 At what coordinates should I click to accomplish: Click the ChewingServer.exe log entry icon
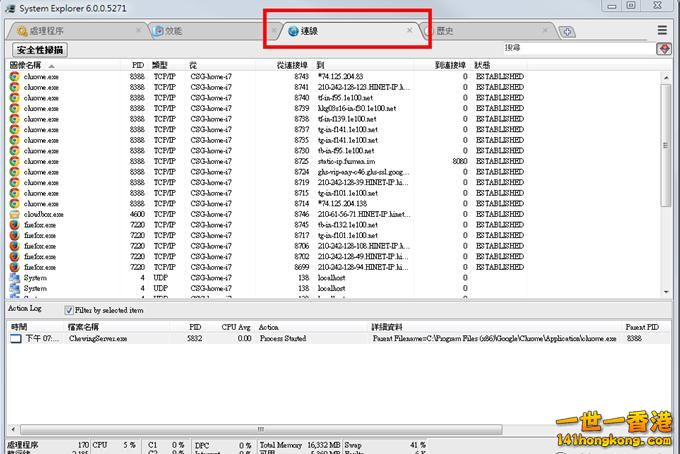click(16, 339)
